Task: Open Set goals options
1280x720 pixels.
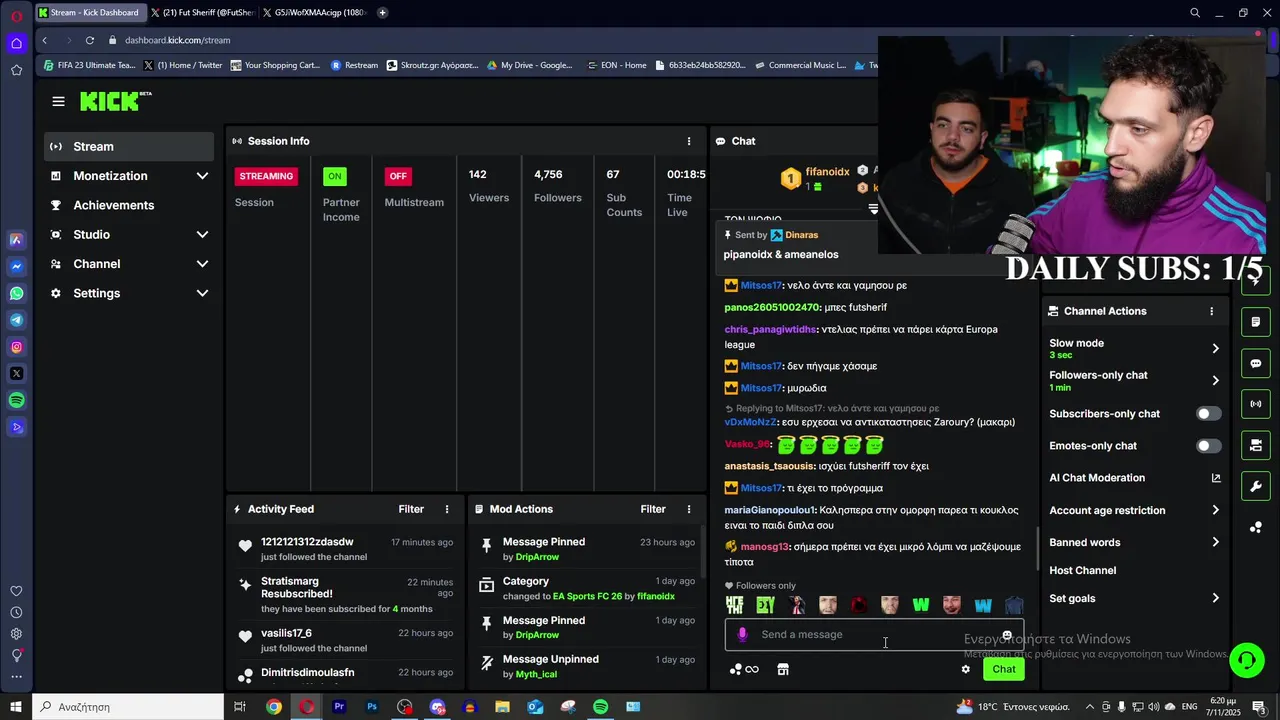Action: tap(1135, 598)
